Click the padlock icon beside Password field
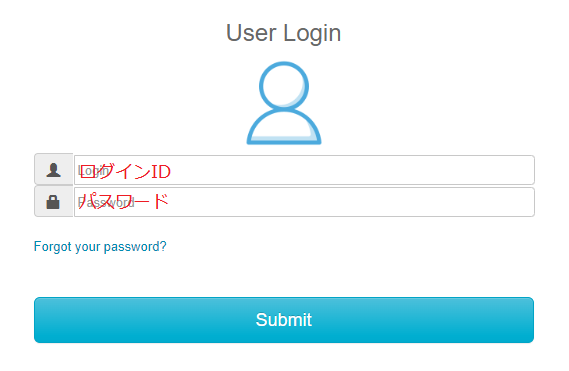Image resolution: width=569 pixels, height=371 pixels. pos(53,202)
